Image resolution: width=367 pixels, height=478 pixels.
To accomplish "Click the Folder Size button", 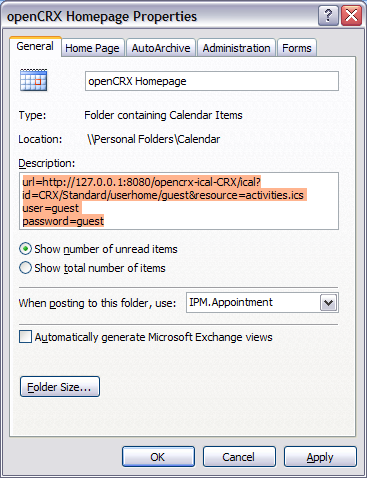I will pos(60,387).
